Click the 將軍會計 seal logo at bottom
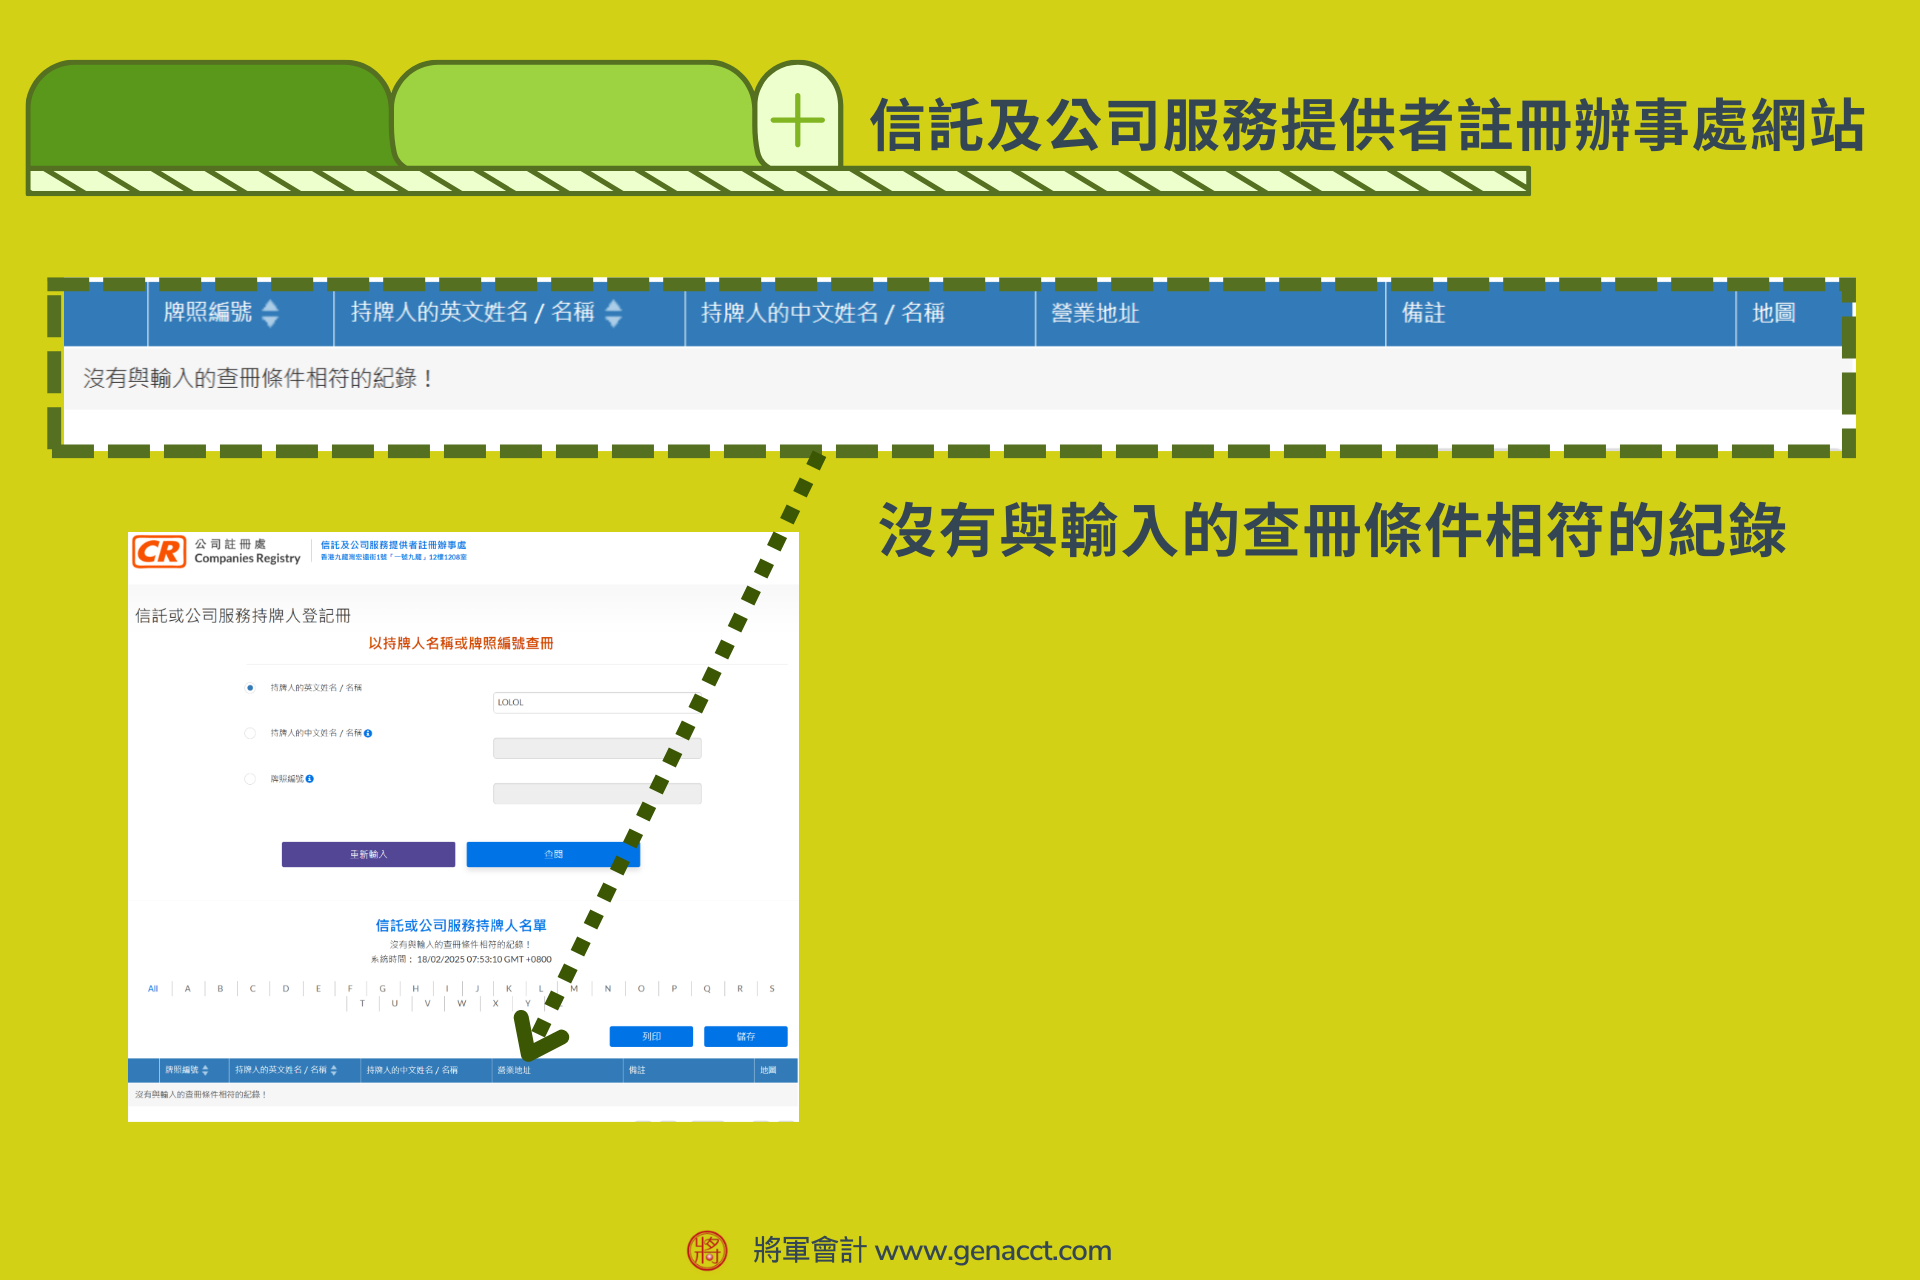 (707, 1250)
